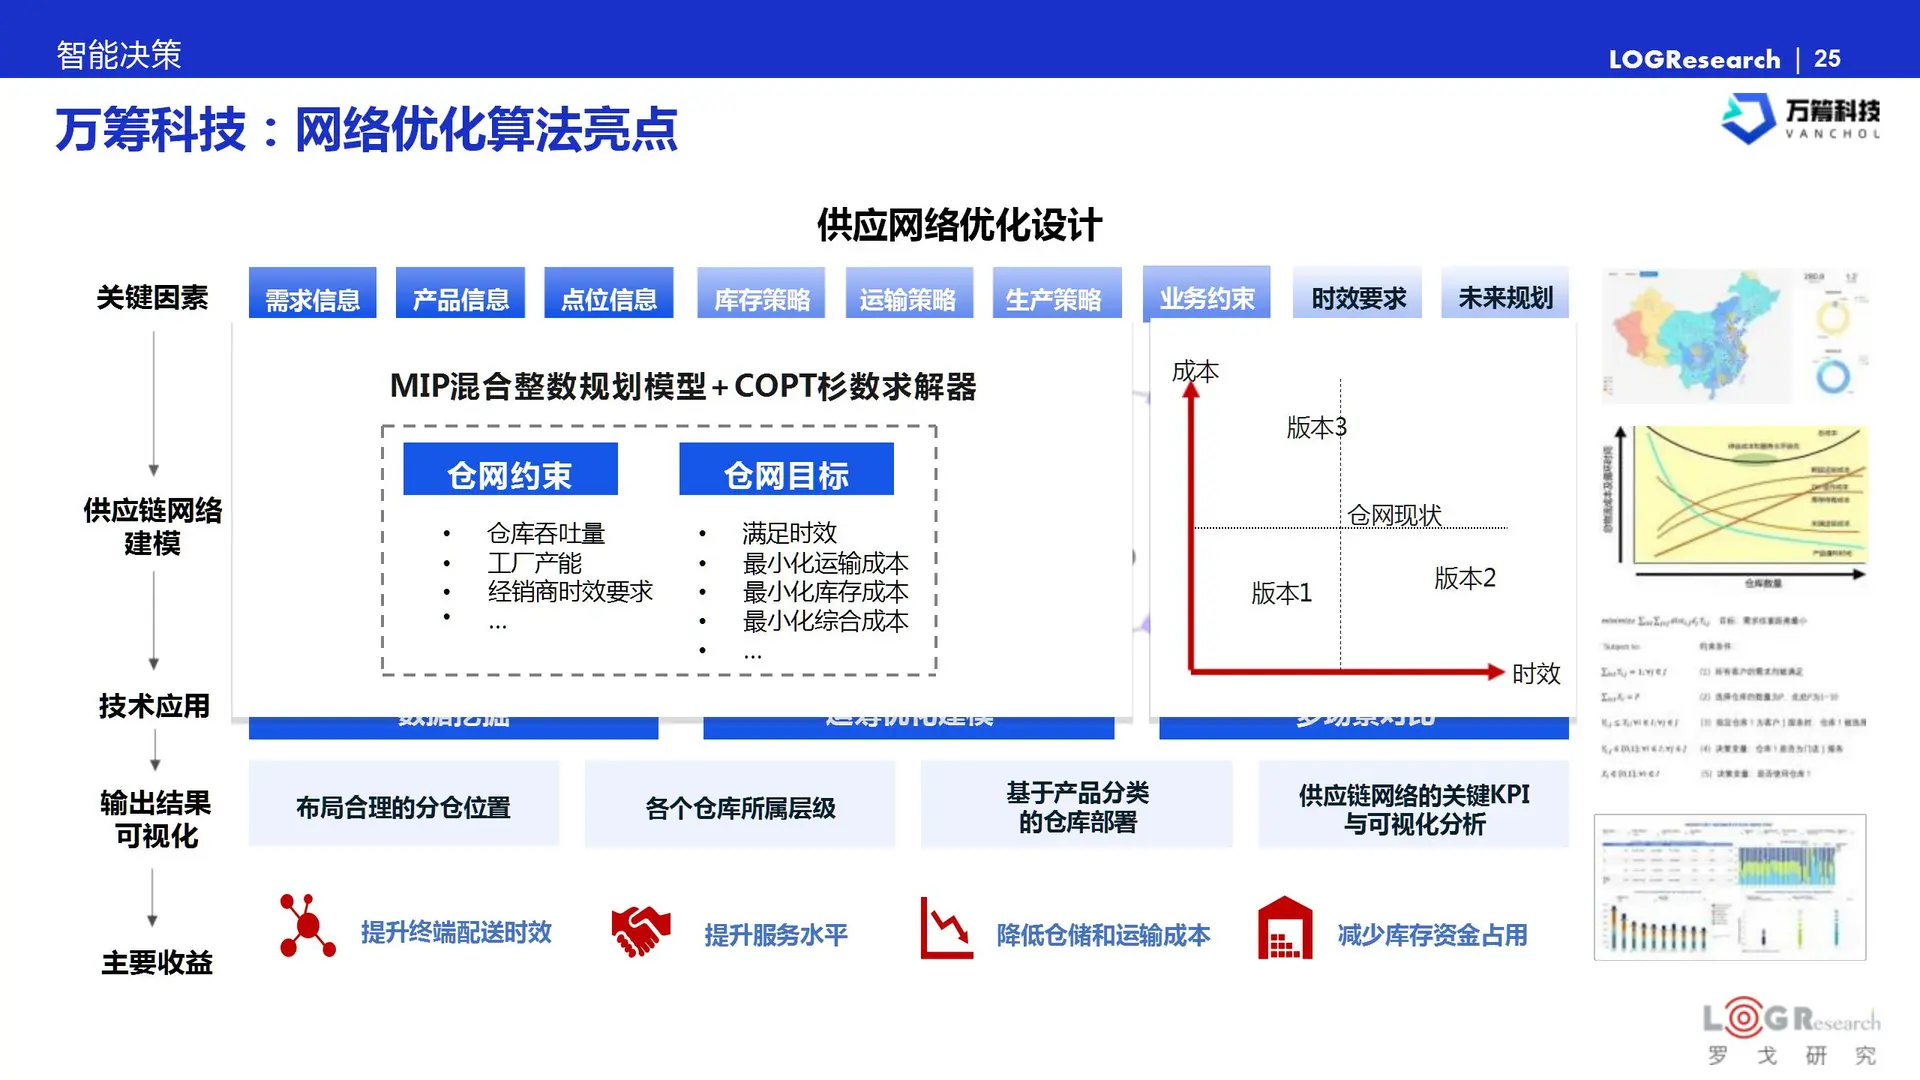Click the 仓网现状 chart label
The image size is (1920, 1080).
pyautogui.click(x=1394, y=515)
